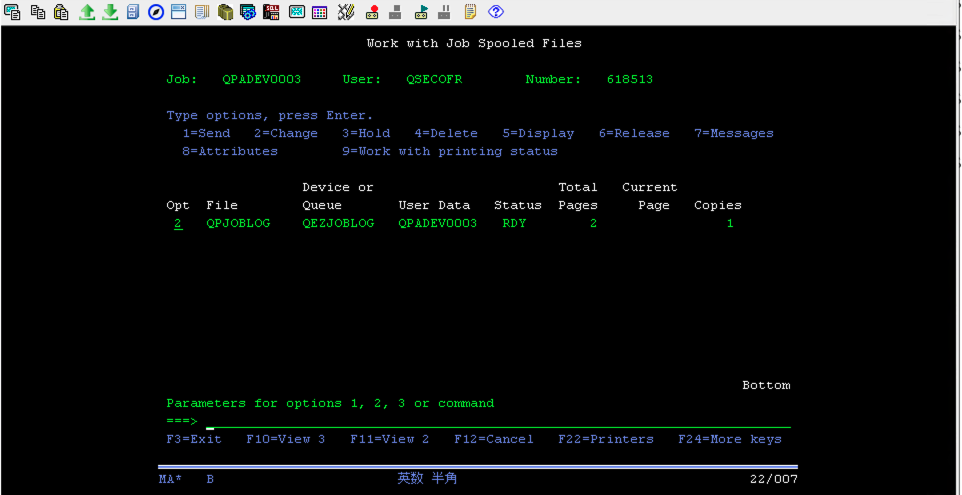Click the 英数 半角 input mode indicator
Viewport: 962px width, 495px height.
pos(427,478)
